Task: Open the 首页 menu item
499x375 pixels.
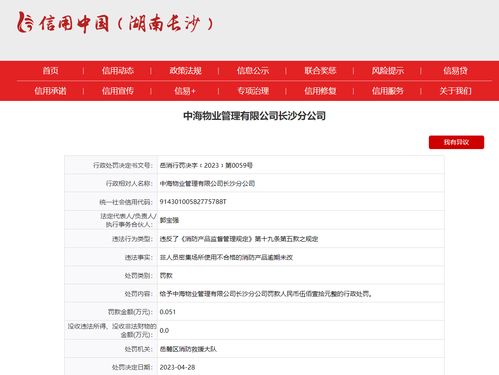Action: tap(50, 71)
